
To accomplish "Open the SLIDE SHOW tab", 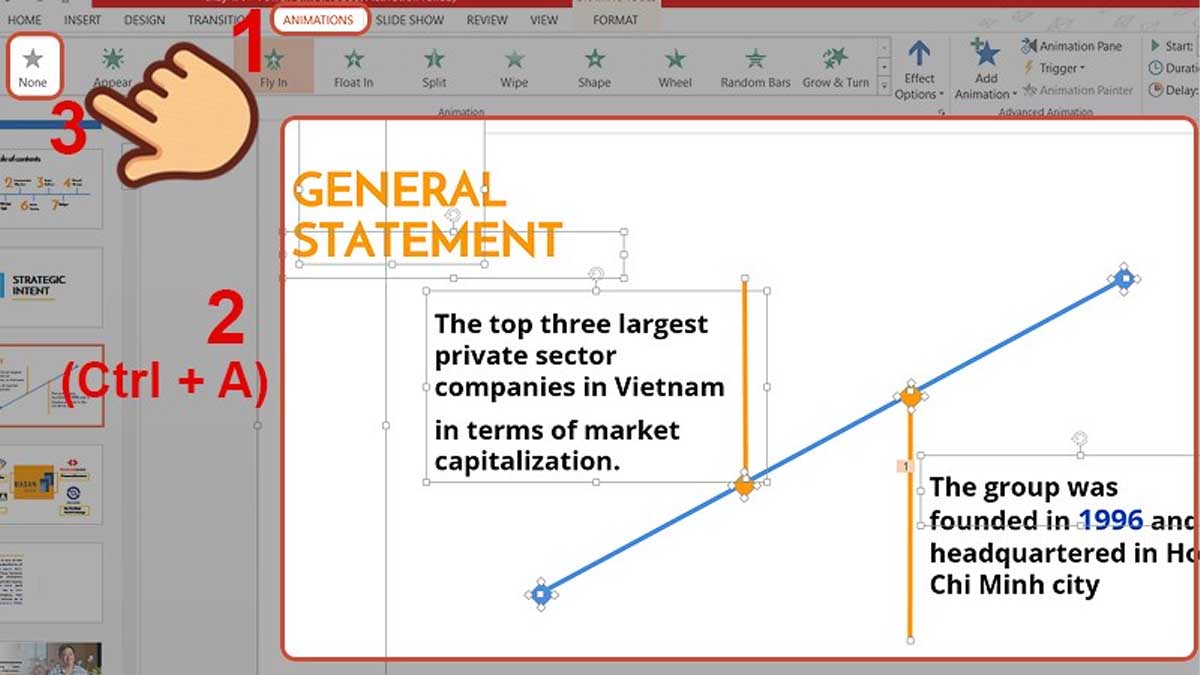I will pyautogui.click(x=410, y=18).
